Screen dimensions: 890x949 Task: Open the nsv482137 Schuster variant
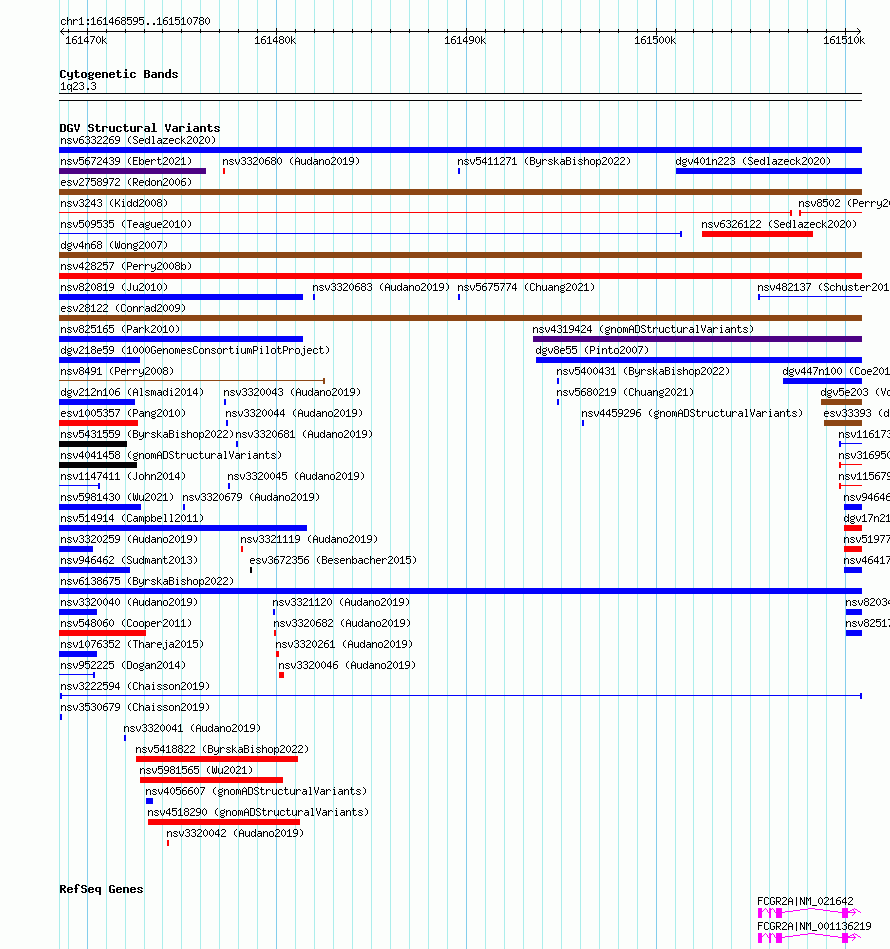pyautogui.click(x=823, y=287)
